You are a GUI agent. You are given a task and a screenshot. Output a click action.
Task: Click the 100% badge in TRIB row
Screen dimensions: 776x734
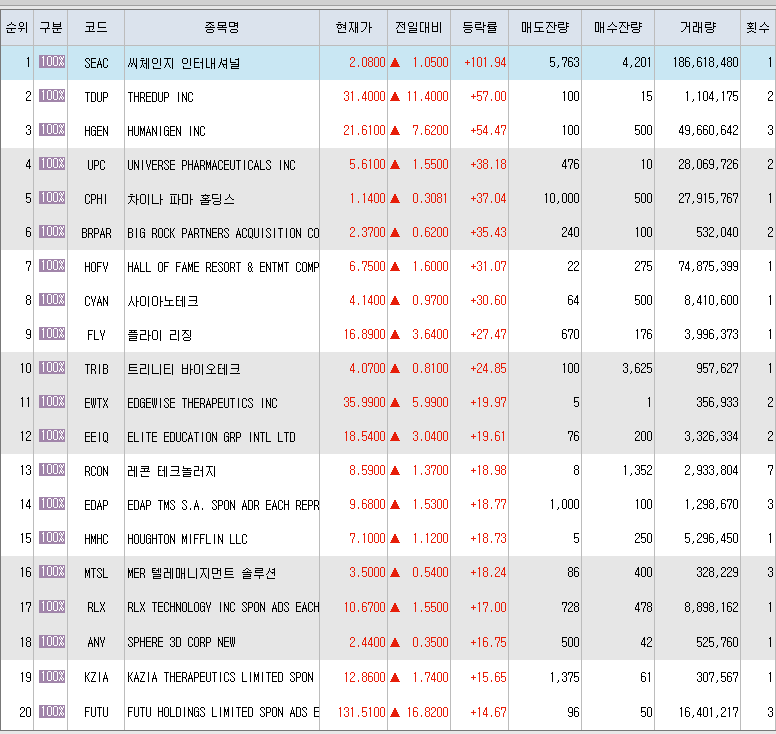click(52, 367)
